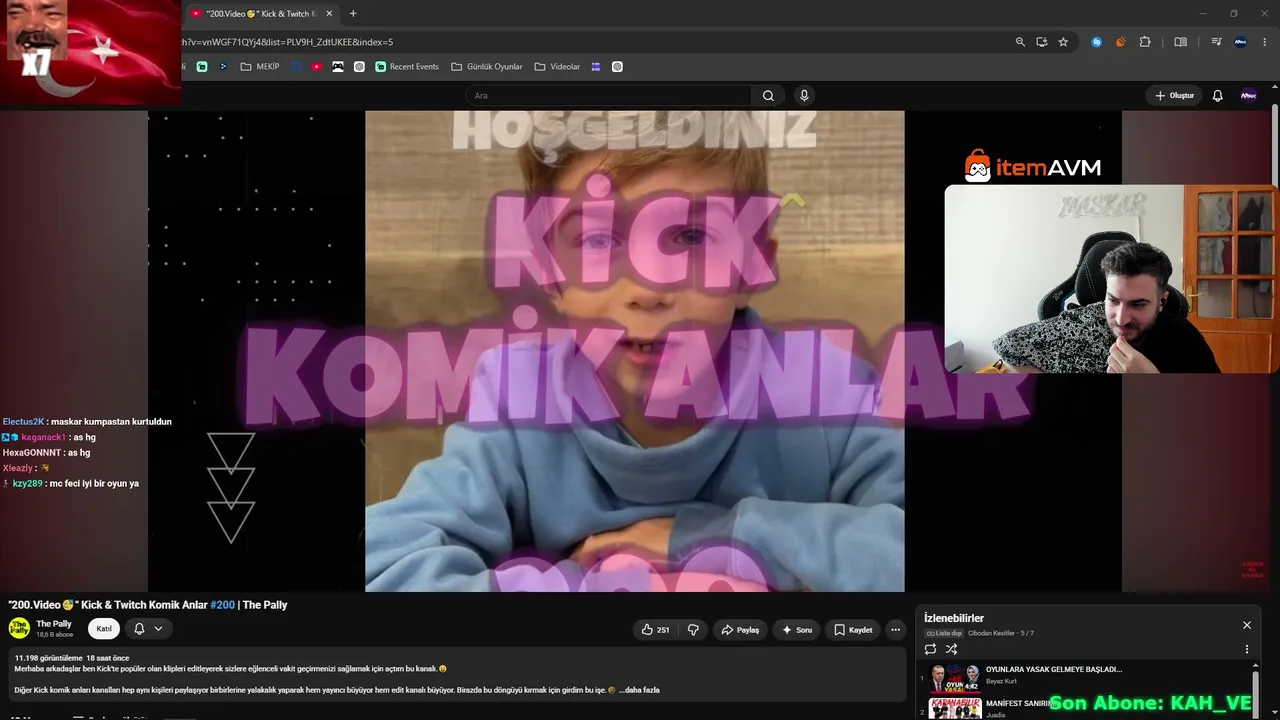Expand the subscription notification dropdown chevron
Viewport: 1280px width, 720px height.
tap(158, 629)
